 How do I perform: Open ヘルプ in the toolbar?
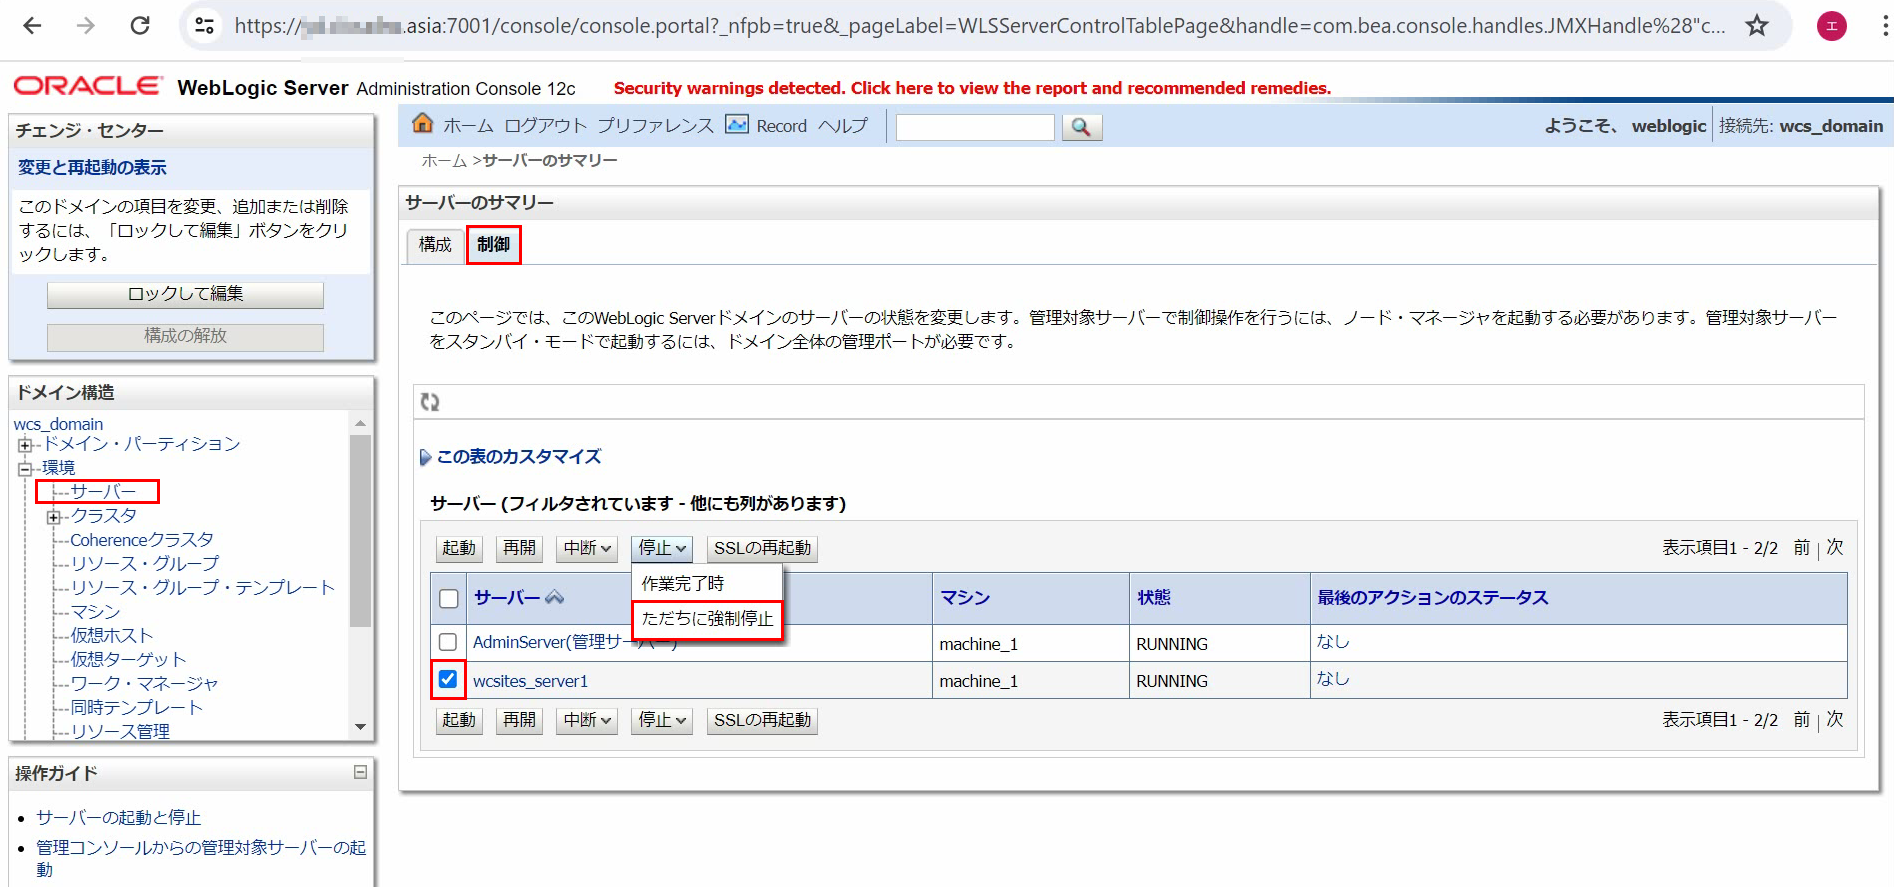[x=843, y=126]
